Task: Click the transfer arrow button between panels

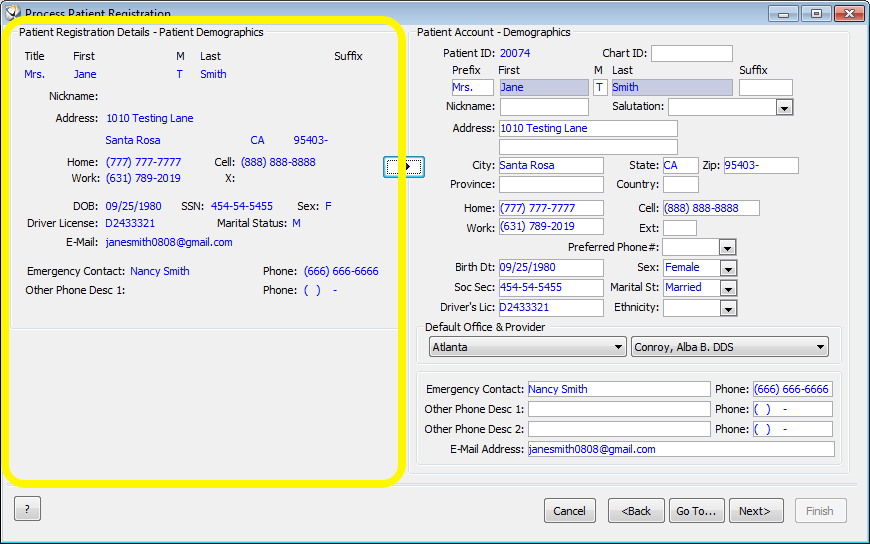Action: tap(404, 167)
